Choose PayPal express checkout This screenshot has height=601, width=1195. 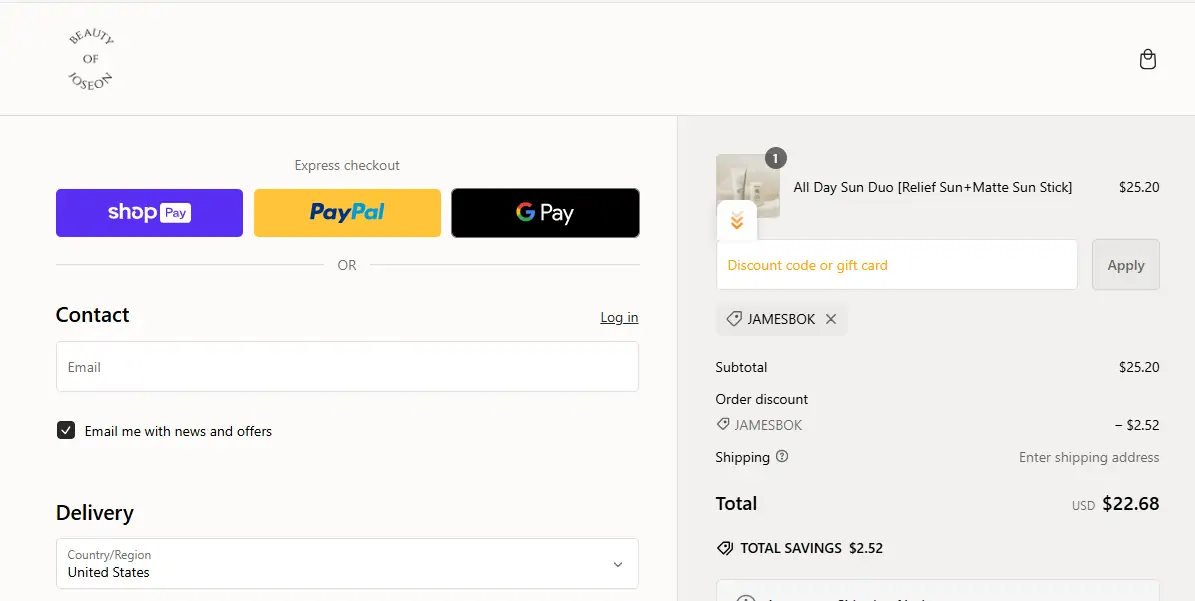[347, 213]
